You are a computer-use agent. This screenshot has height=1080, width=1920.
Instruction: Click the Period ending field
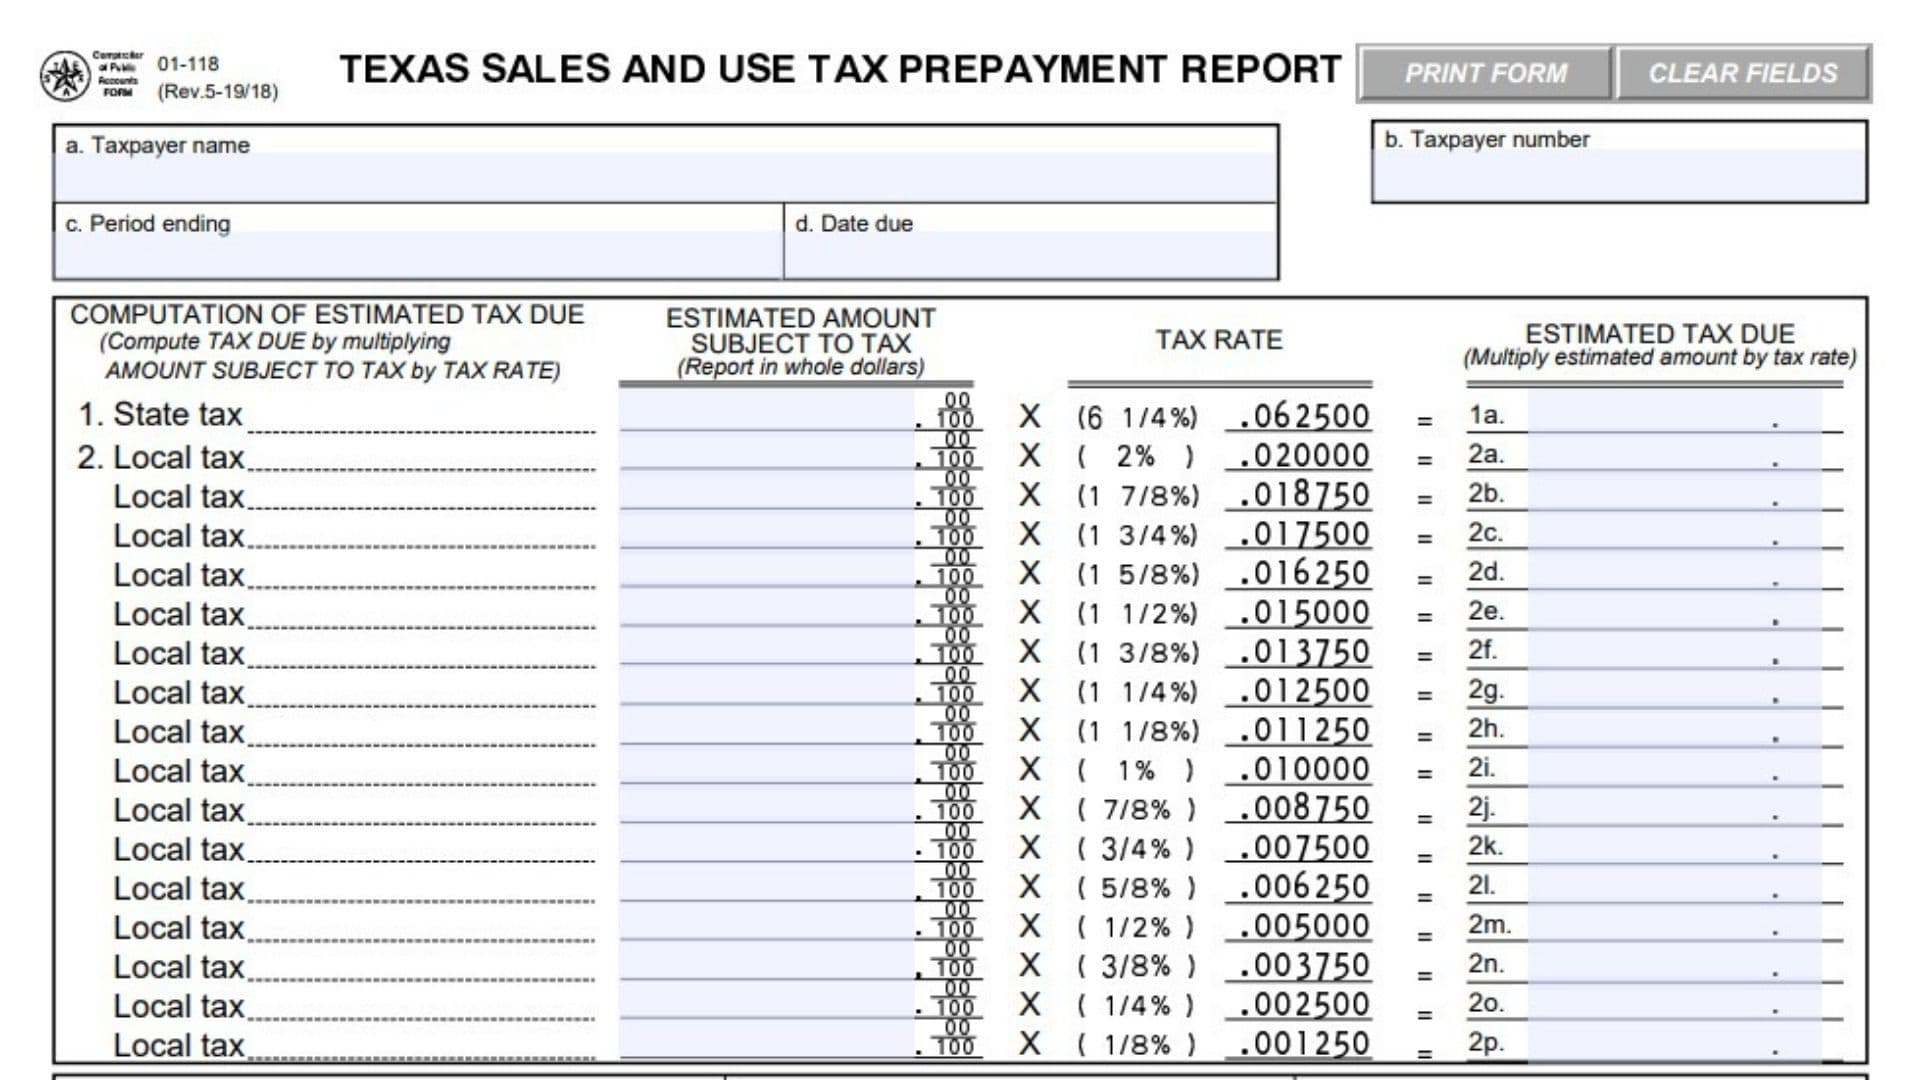(x=419, y=254)
